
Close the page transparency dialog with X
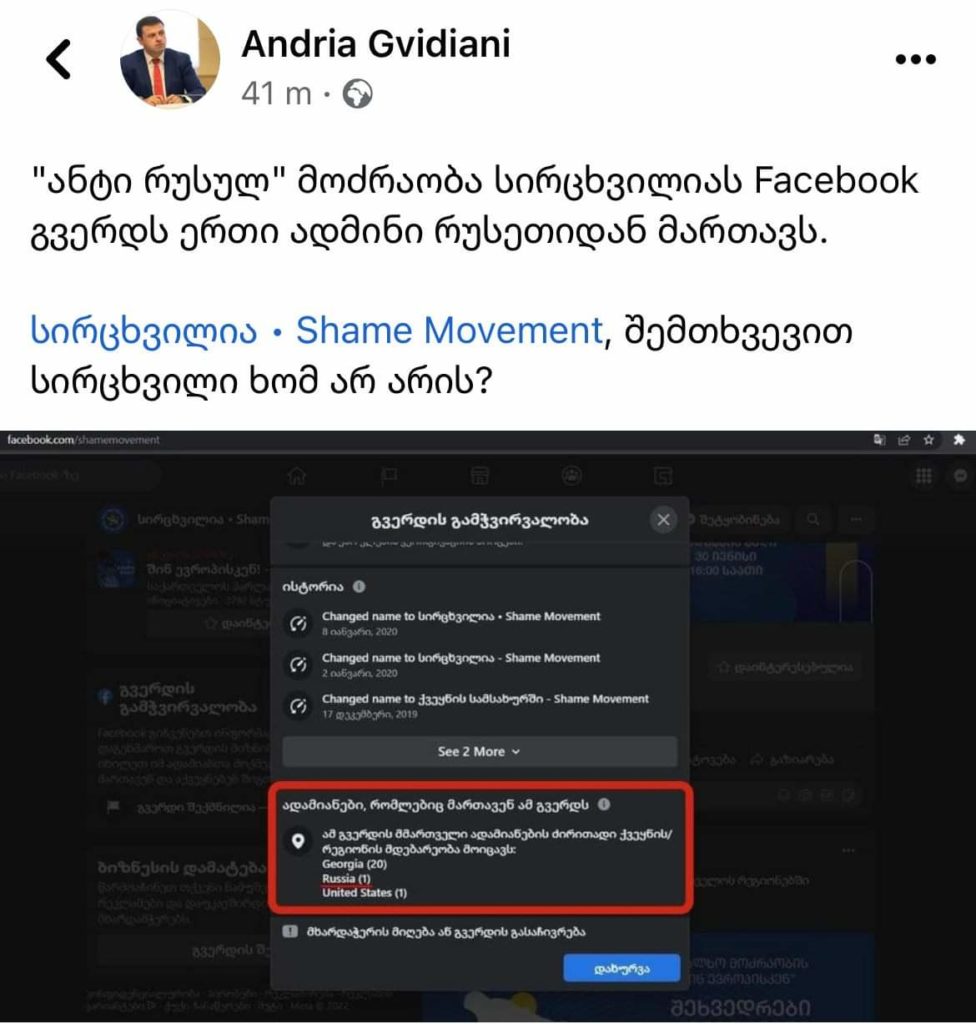coord(663,520)
